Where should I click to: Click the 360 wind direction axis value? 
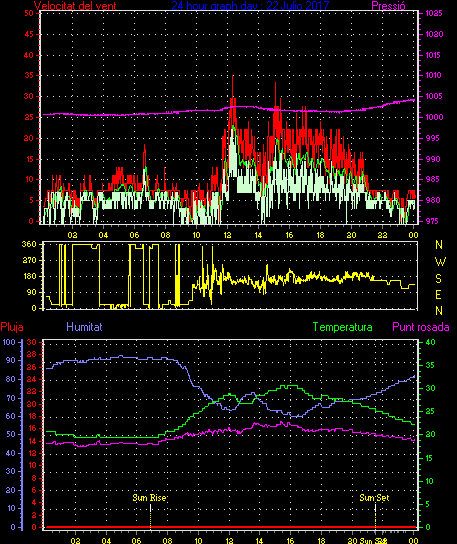[29, 244]
